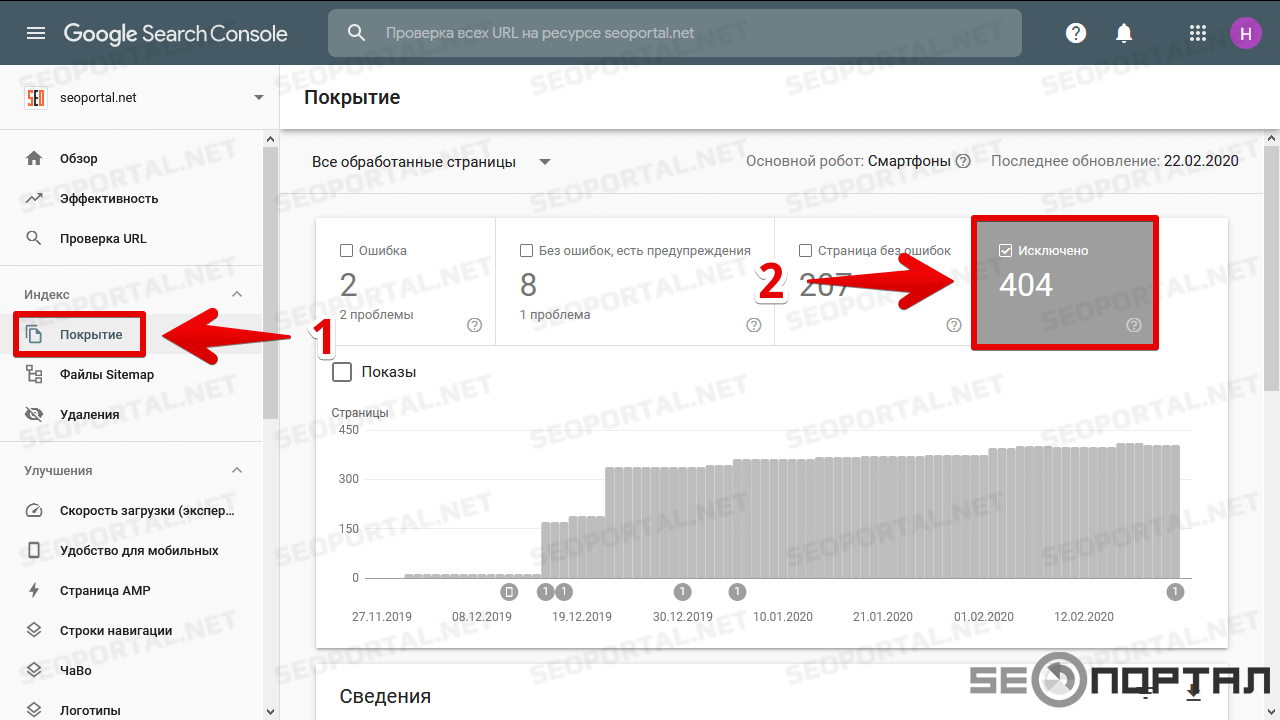Image resolution: width=1280 pixels, height=720 pixels.
Task: Open the notifications bell
Action: [1124, 33]
